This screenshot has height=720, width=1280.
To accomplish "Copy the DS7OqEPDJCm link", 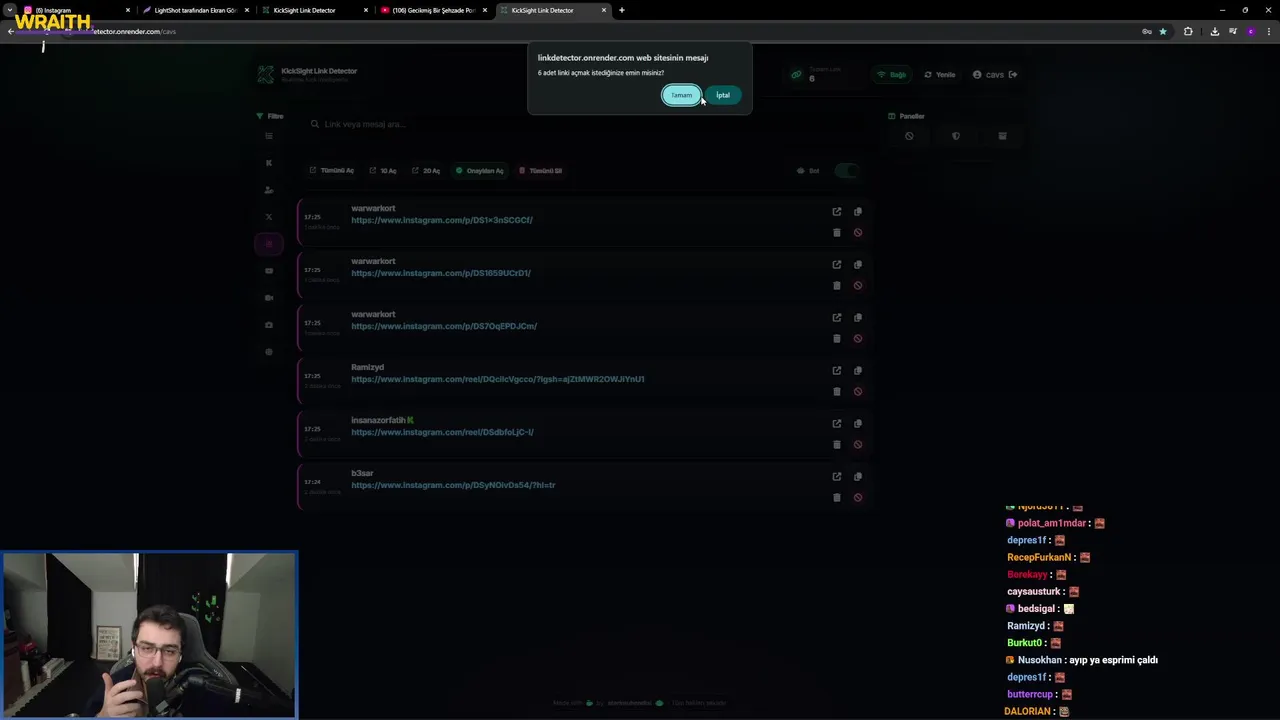I will tap(858, 318).
